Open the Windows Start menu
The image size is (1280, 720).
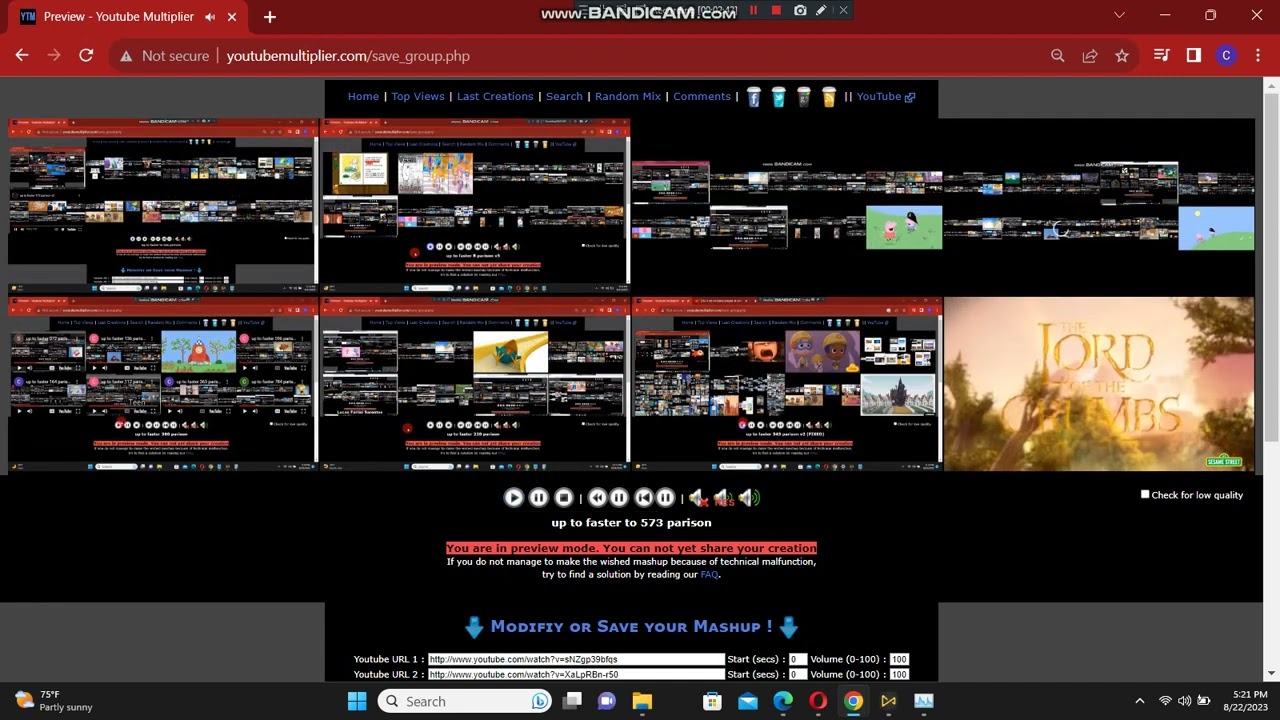point(357,701)
